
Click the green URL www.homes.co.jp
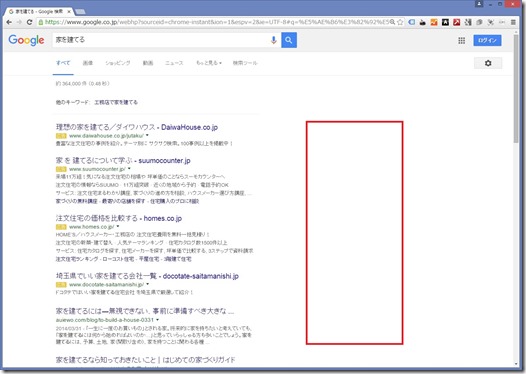click(x=92, y=226)
